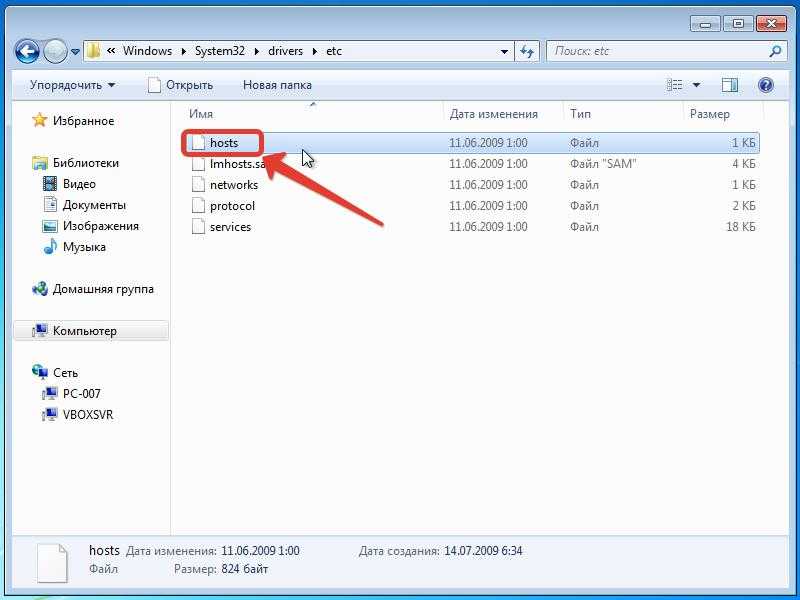800x600 pixels.
Task: Select the networks file
Action: [x=234, y=185]
